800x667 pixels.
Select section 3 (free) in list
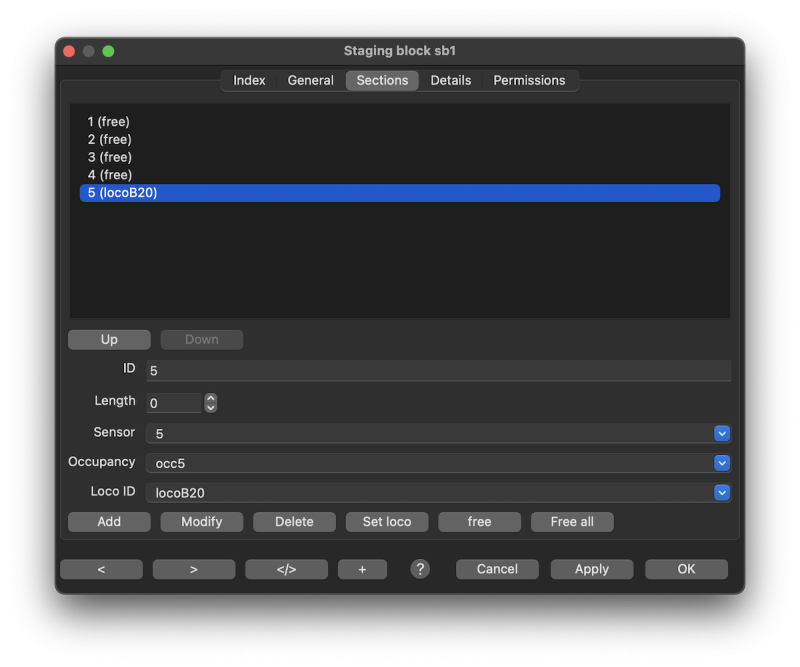point(110,157)
